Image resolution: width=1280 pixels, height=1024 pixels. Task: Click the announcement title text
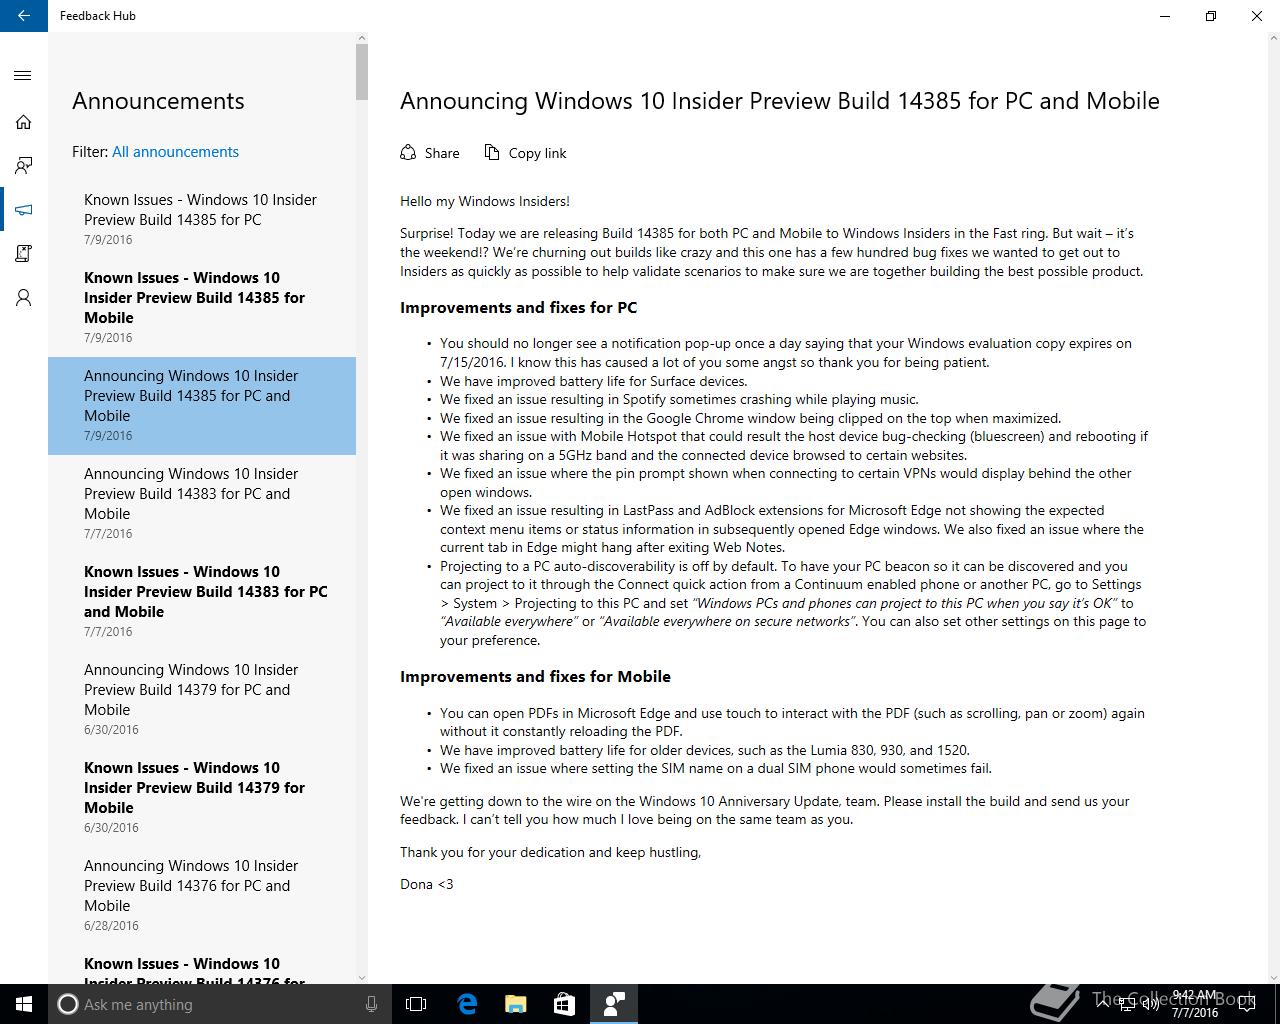(780, 101)
